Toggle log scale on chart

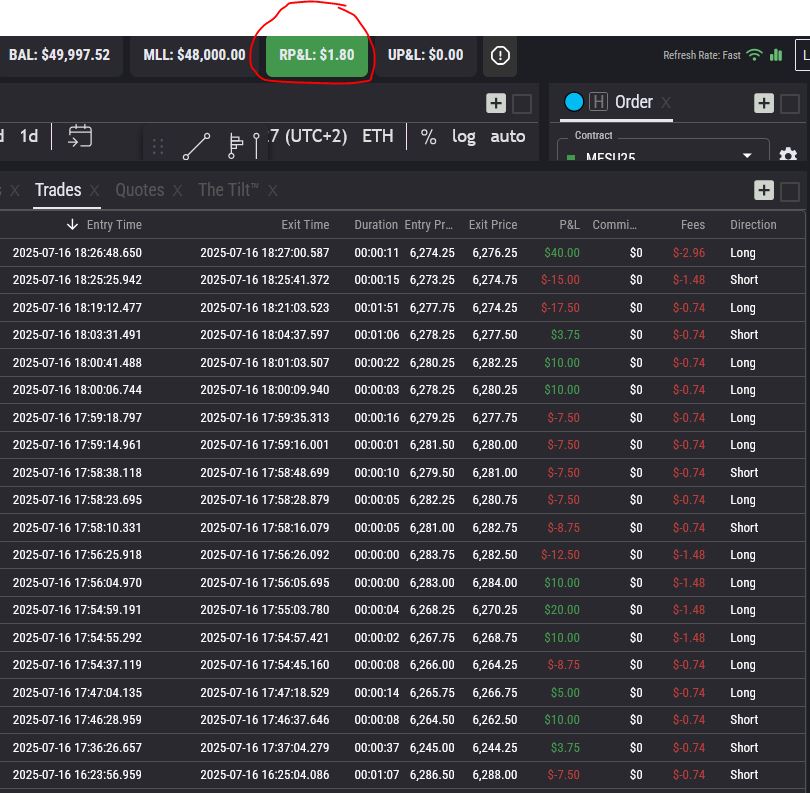(464, 137)
